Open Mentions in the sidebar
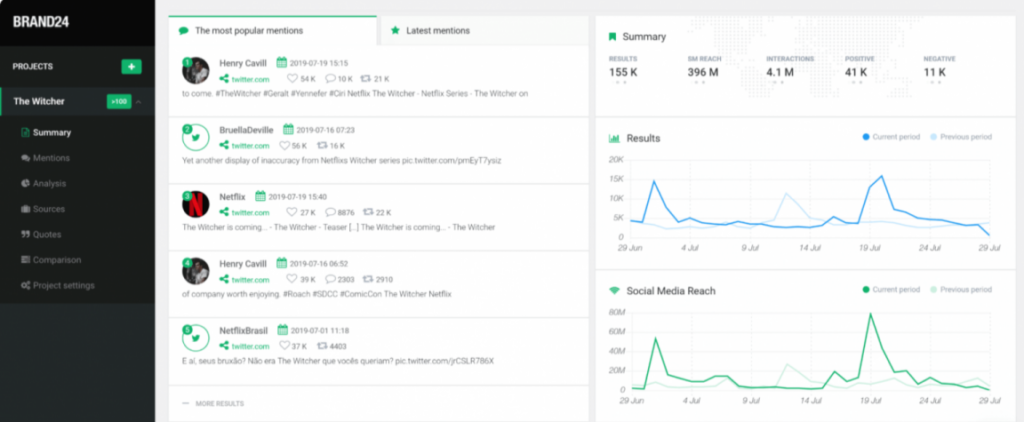This screenshot has width=1024, height=422. click(x=51, y=157)
